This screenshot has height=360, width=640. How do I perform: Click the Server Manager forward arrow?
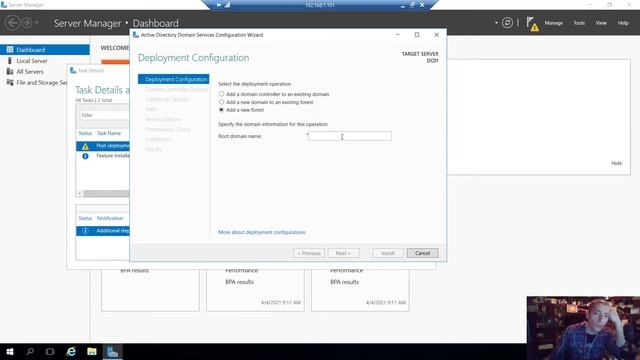point(27,22)
